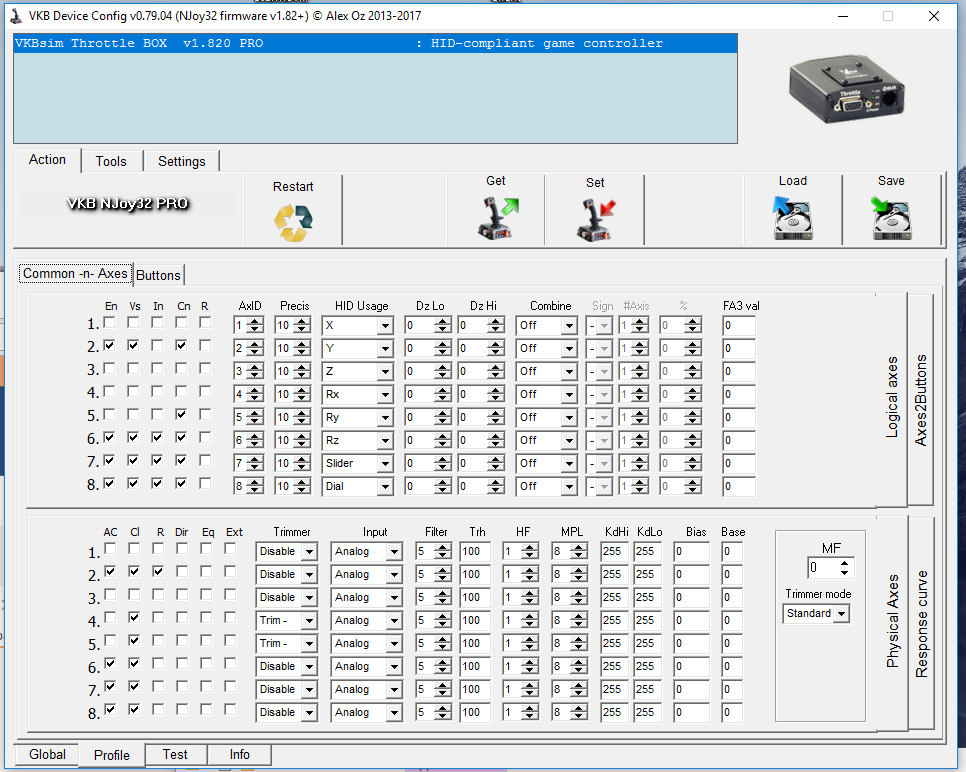Minimize the VKB Device Config window
This screenshot has width=966, height=772.
(x=843, y=16)
